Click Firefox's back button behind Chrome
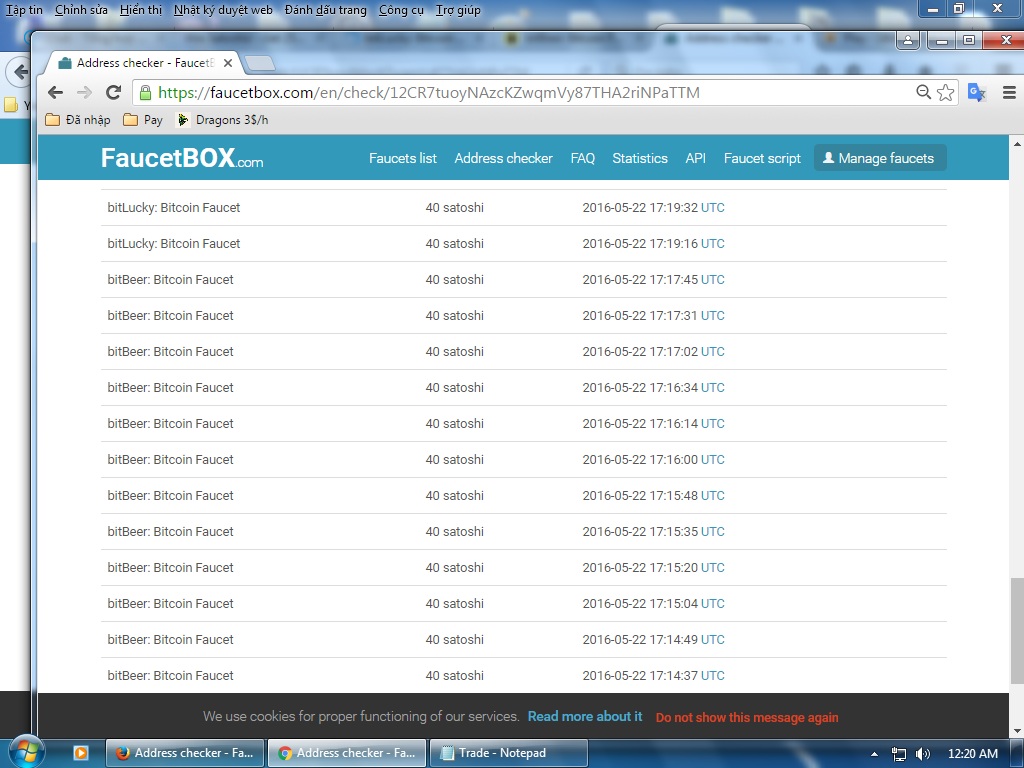 pos(18,71)
